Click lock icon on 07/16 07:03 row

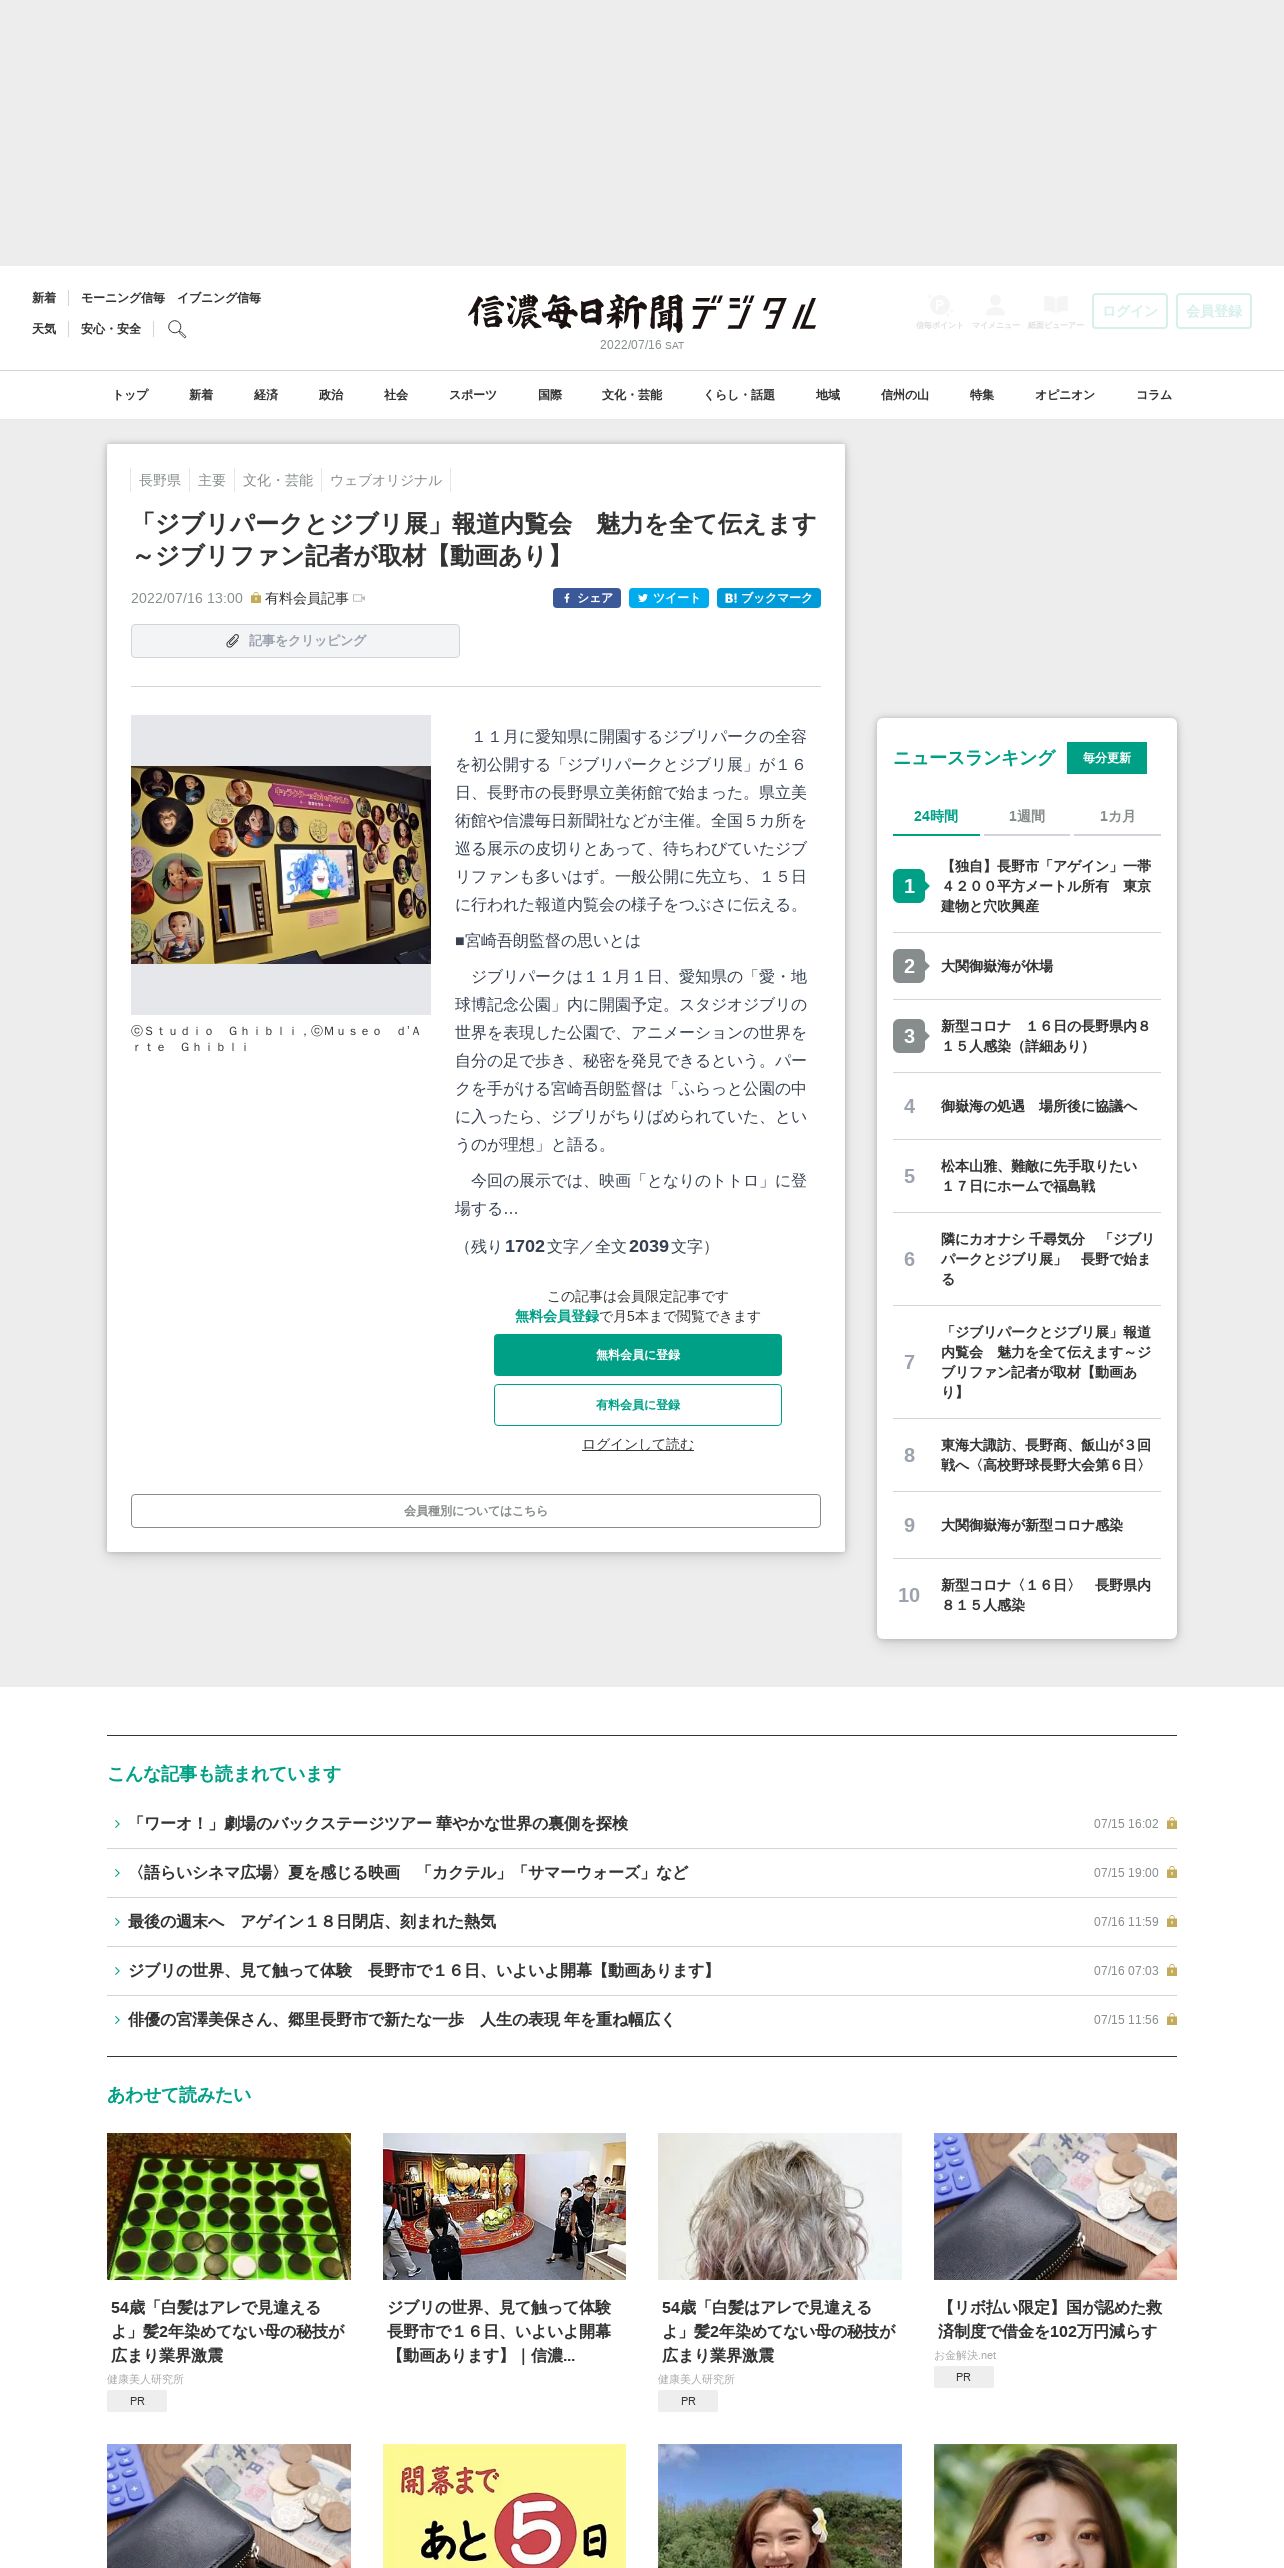point(1172,1971)
